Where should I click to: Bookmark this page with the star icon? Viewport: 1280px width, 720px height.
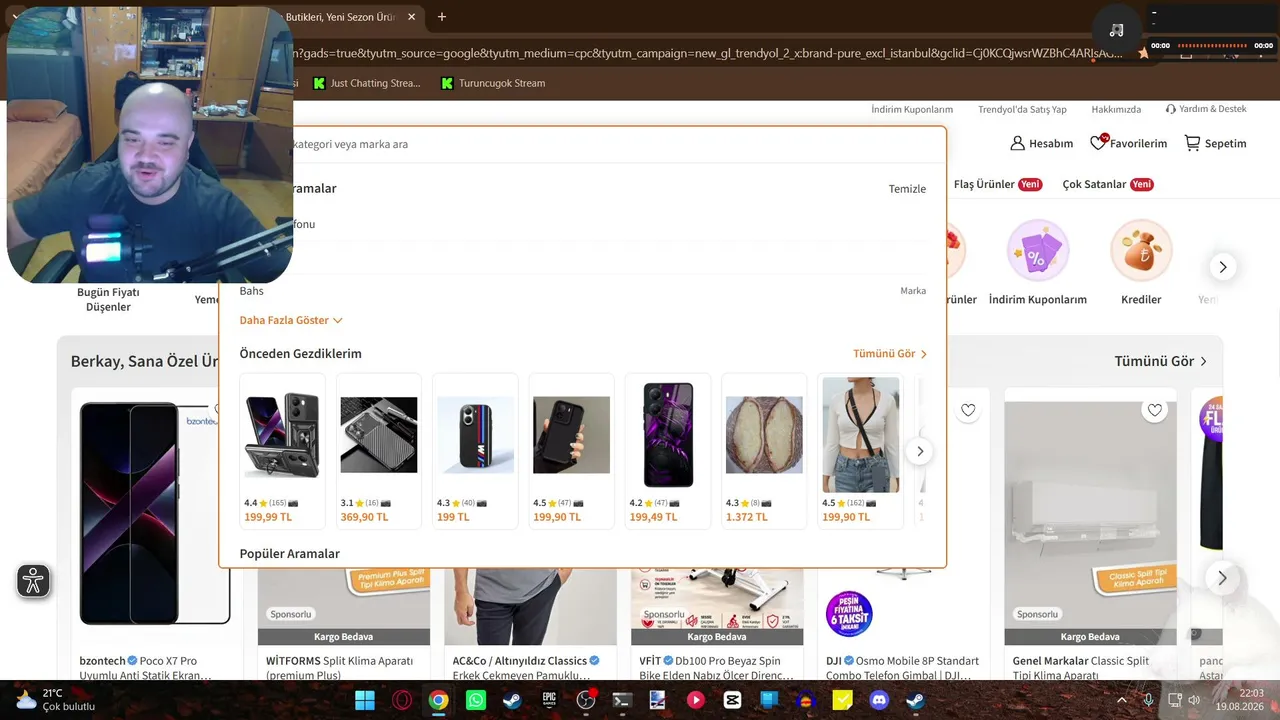(x=1144, y=53)
